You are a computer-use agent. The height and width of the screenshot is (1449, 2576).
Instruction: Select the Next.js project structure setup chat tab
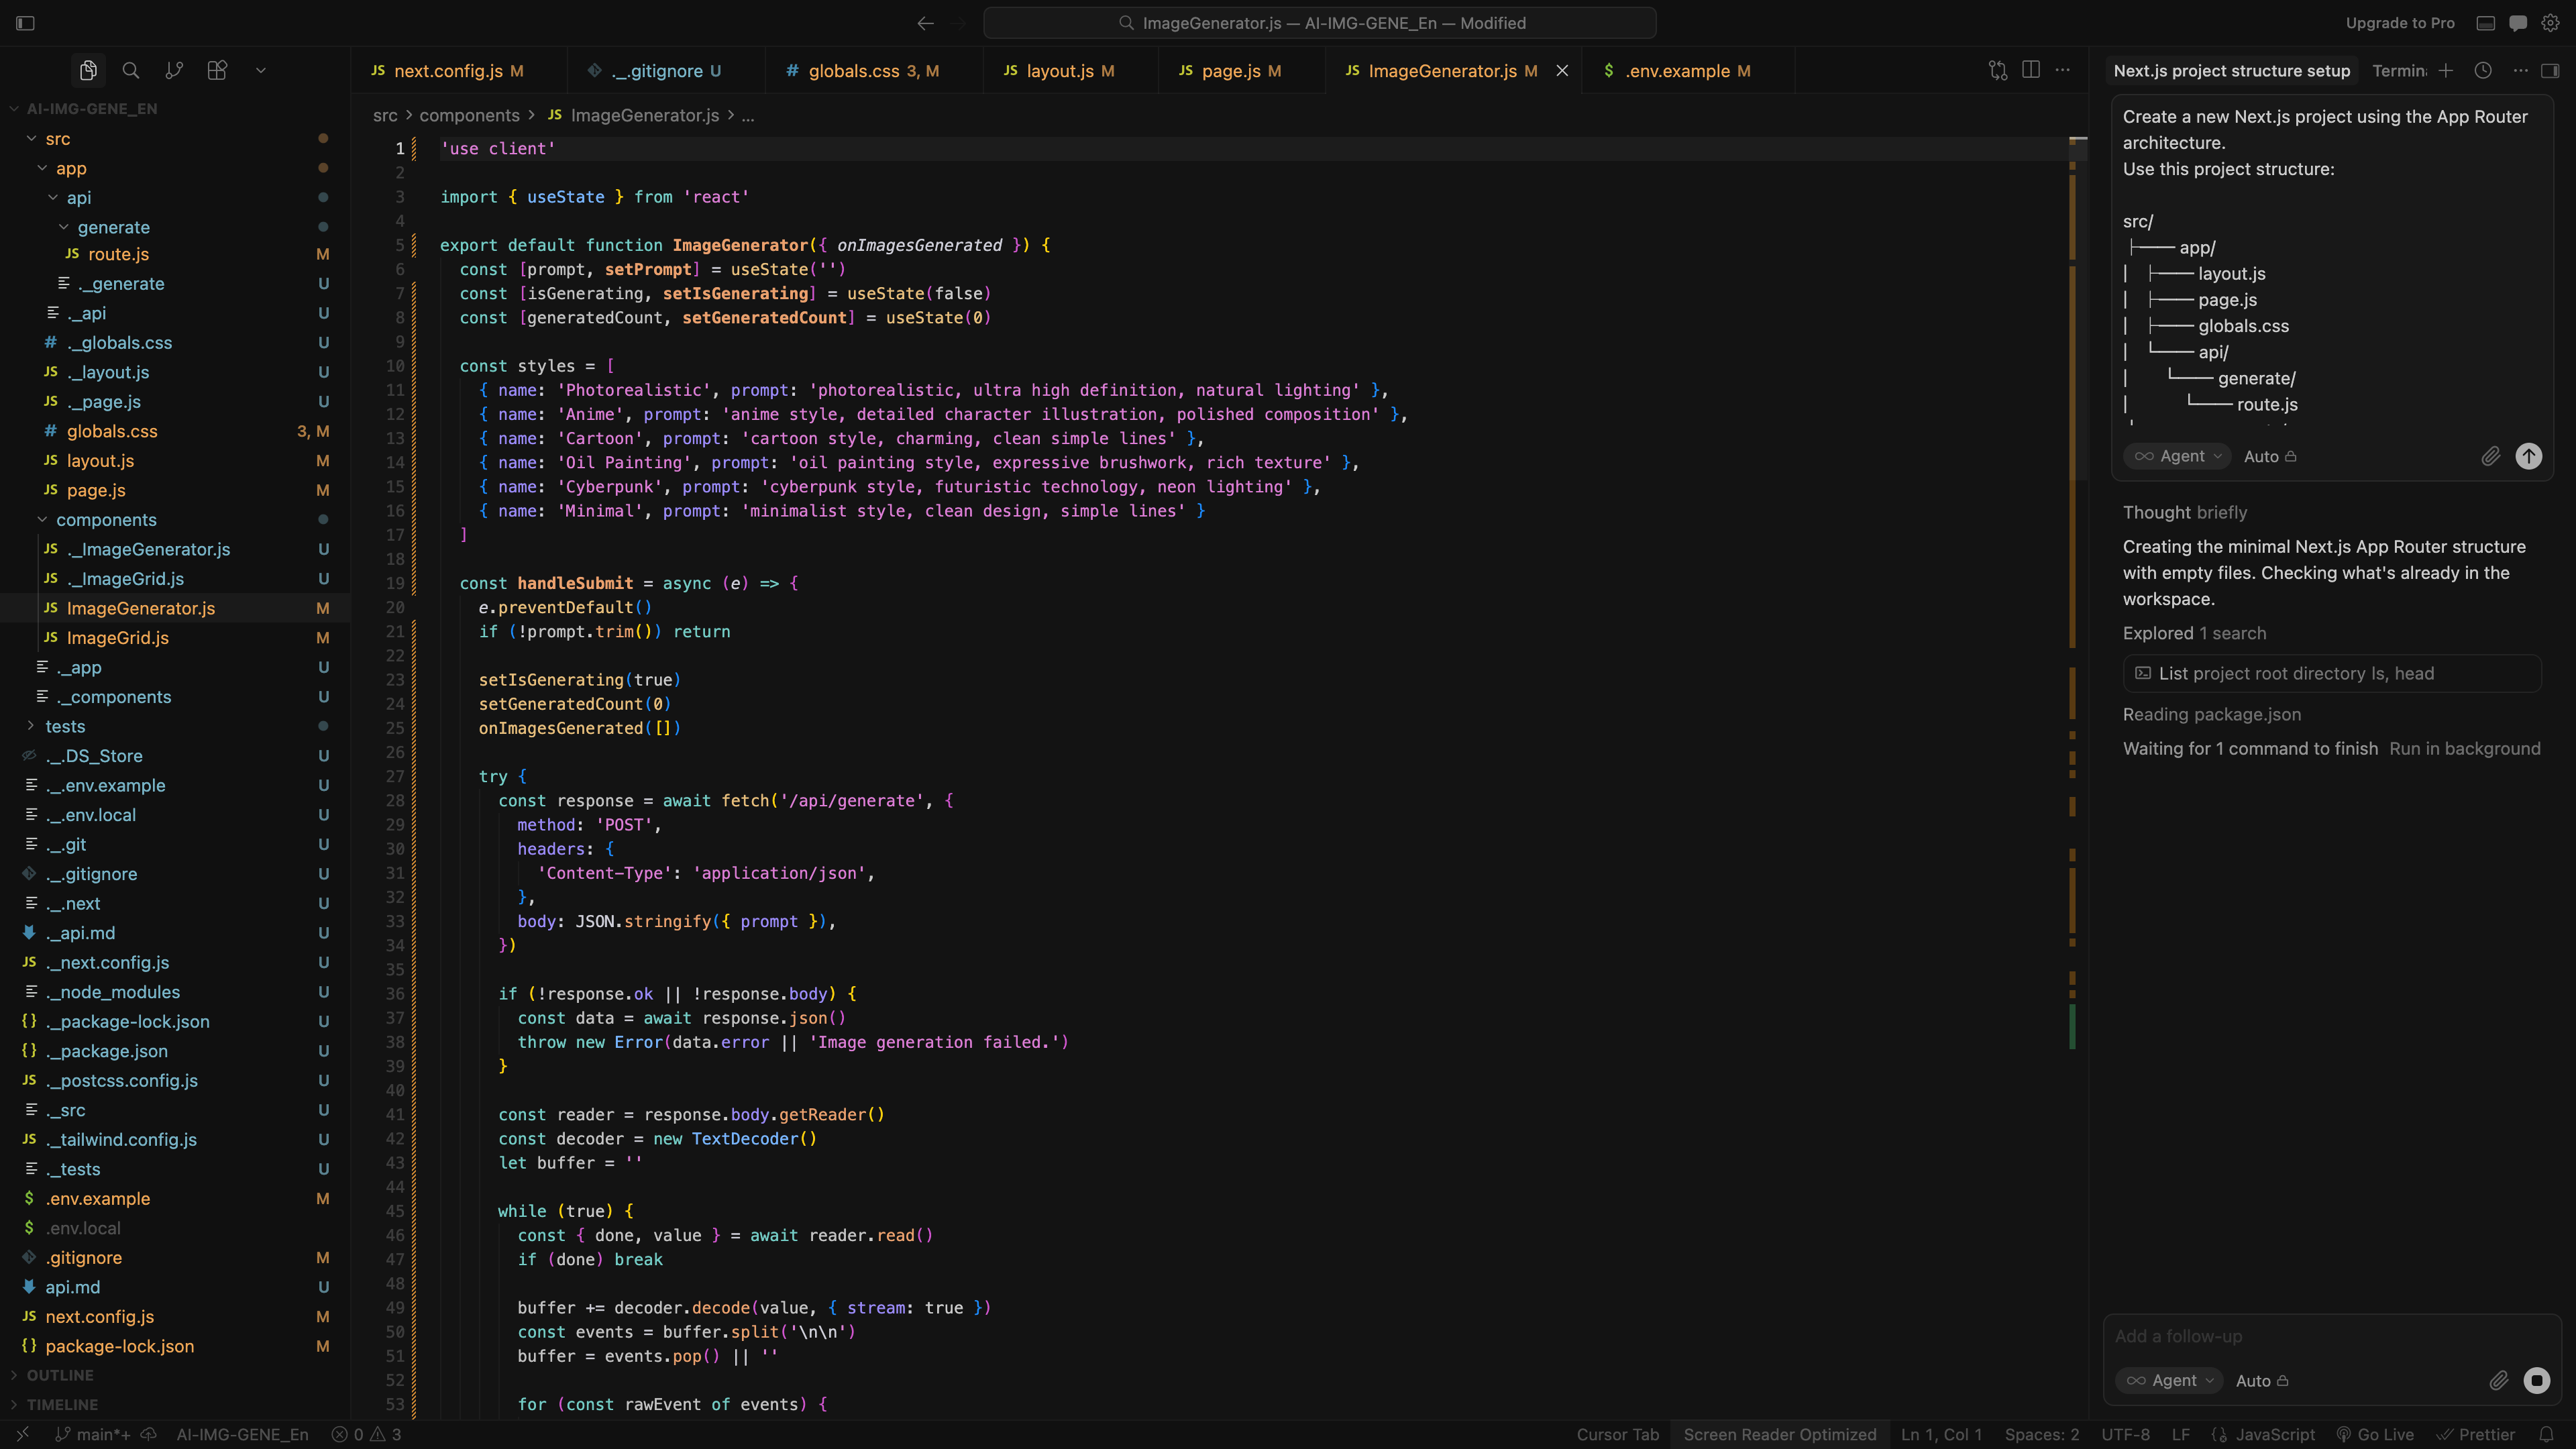[x=2232, y=71]
